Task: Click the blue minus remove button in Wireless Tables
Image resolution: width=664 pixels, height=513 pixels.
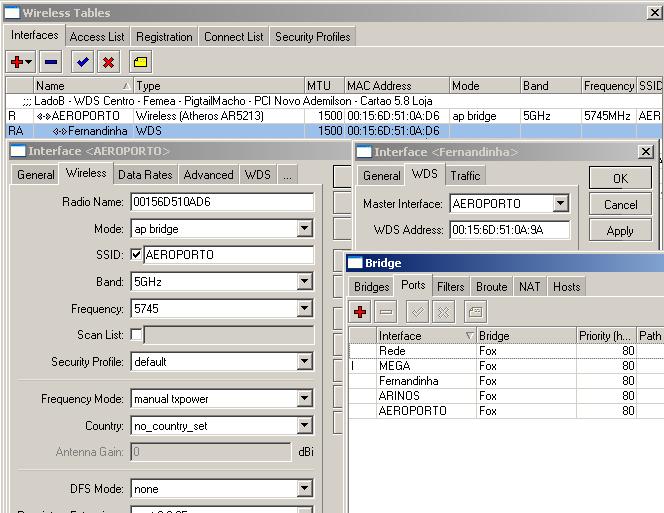Action: pos(51,62)
